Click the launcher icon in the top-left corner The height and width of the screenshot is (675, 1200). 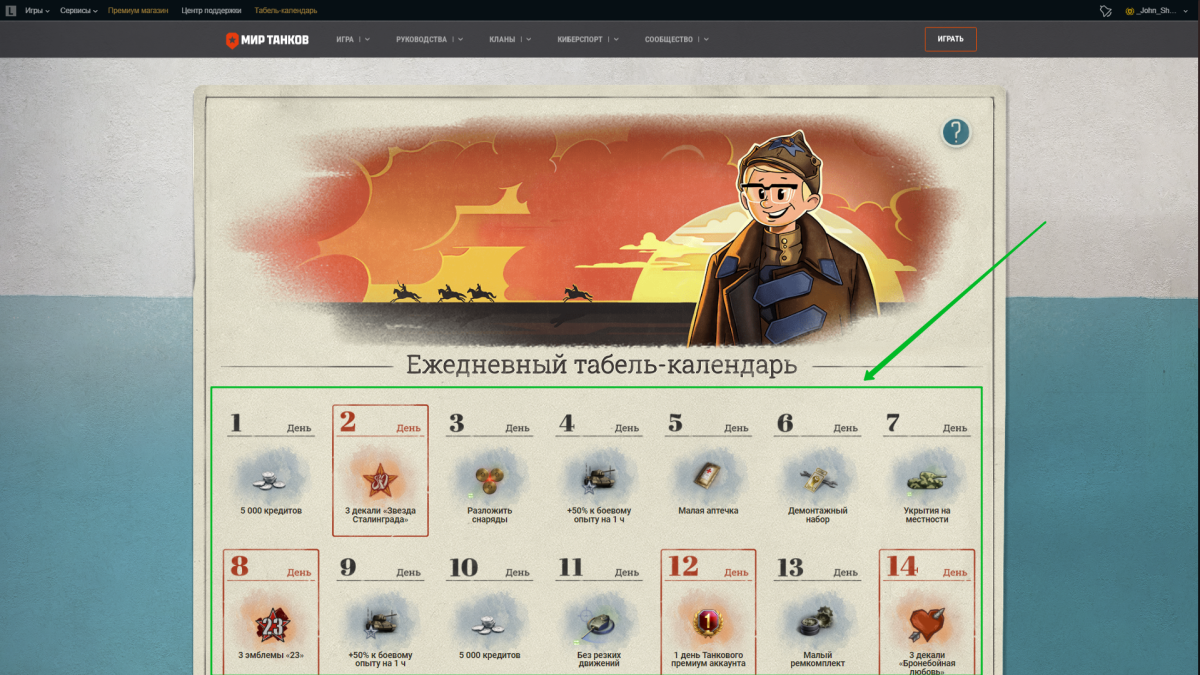(11, 11)
